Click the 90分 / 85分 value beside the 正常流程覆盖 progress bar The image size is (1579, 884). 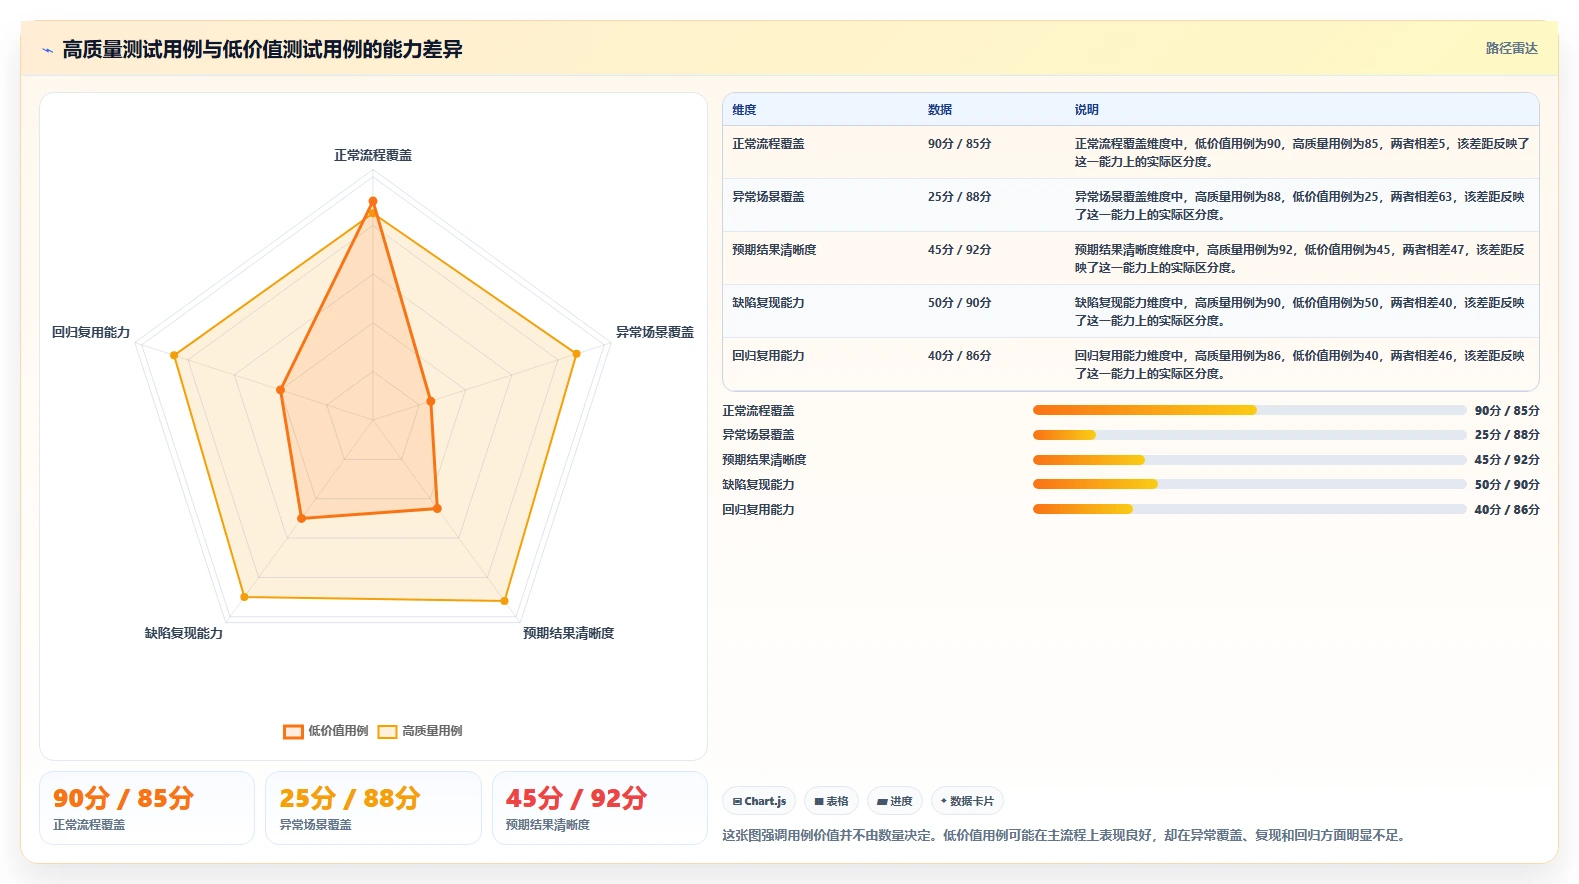(1507, 411)
